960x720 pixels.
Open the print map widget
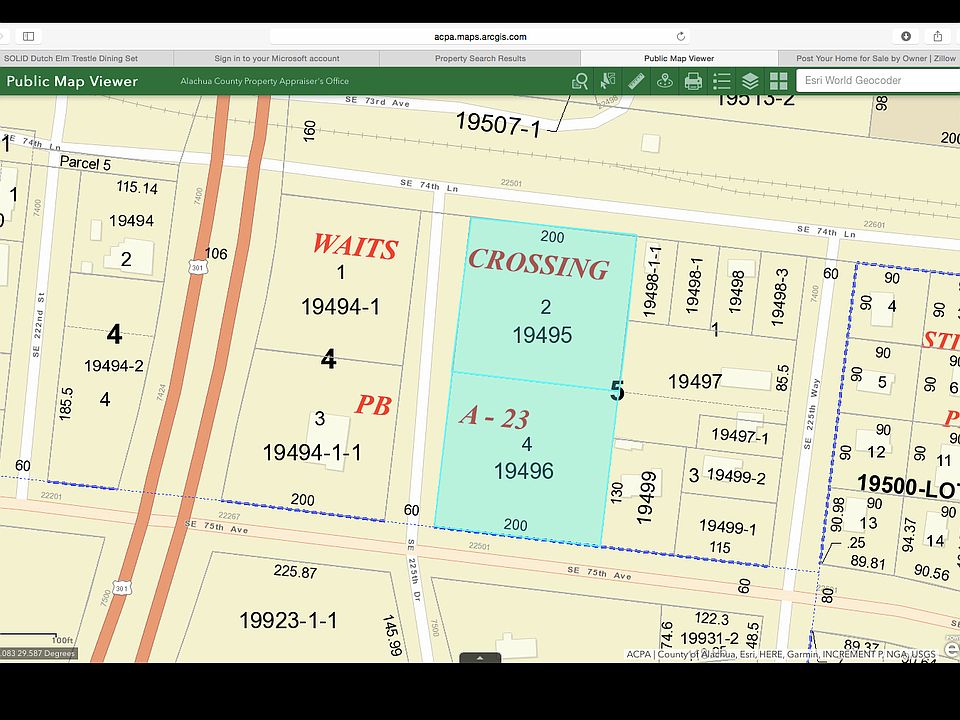click(x=693, y=81)
